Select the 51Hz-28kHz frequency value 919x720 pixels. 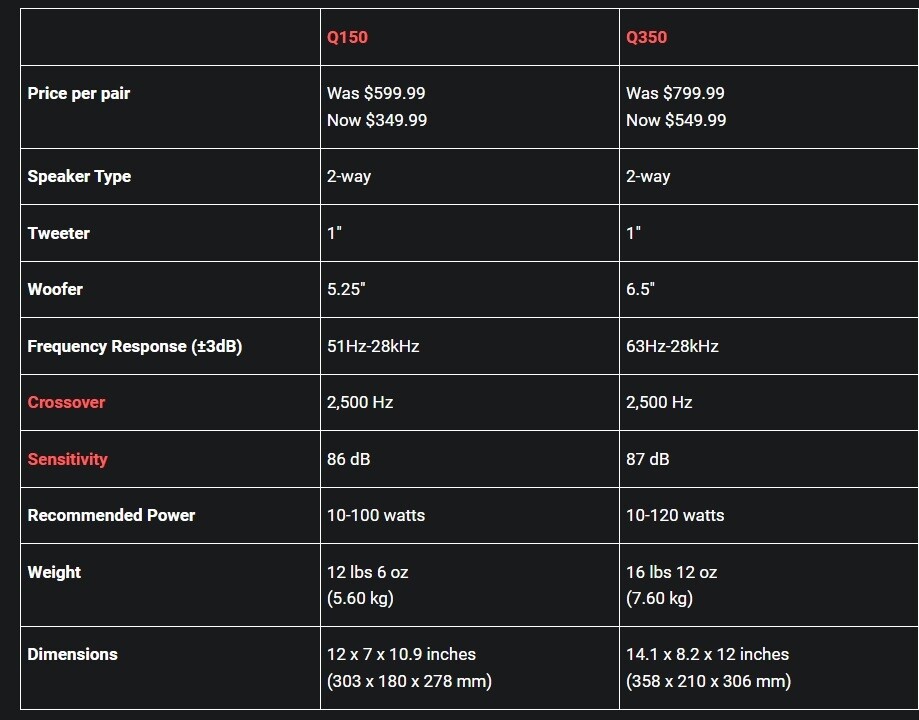[373, 346]
